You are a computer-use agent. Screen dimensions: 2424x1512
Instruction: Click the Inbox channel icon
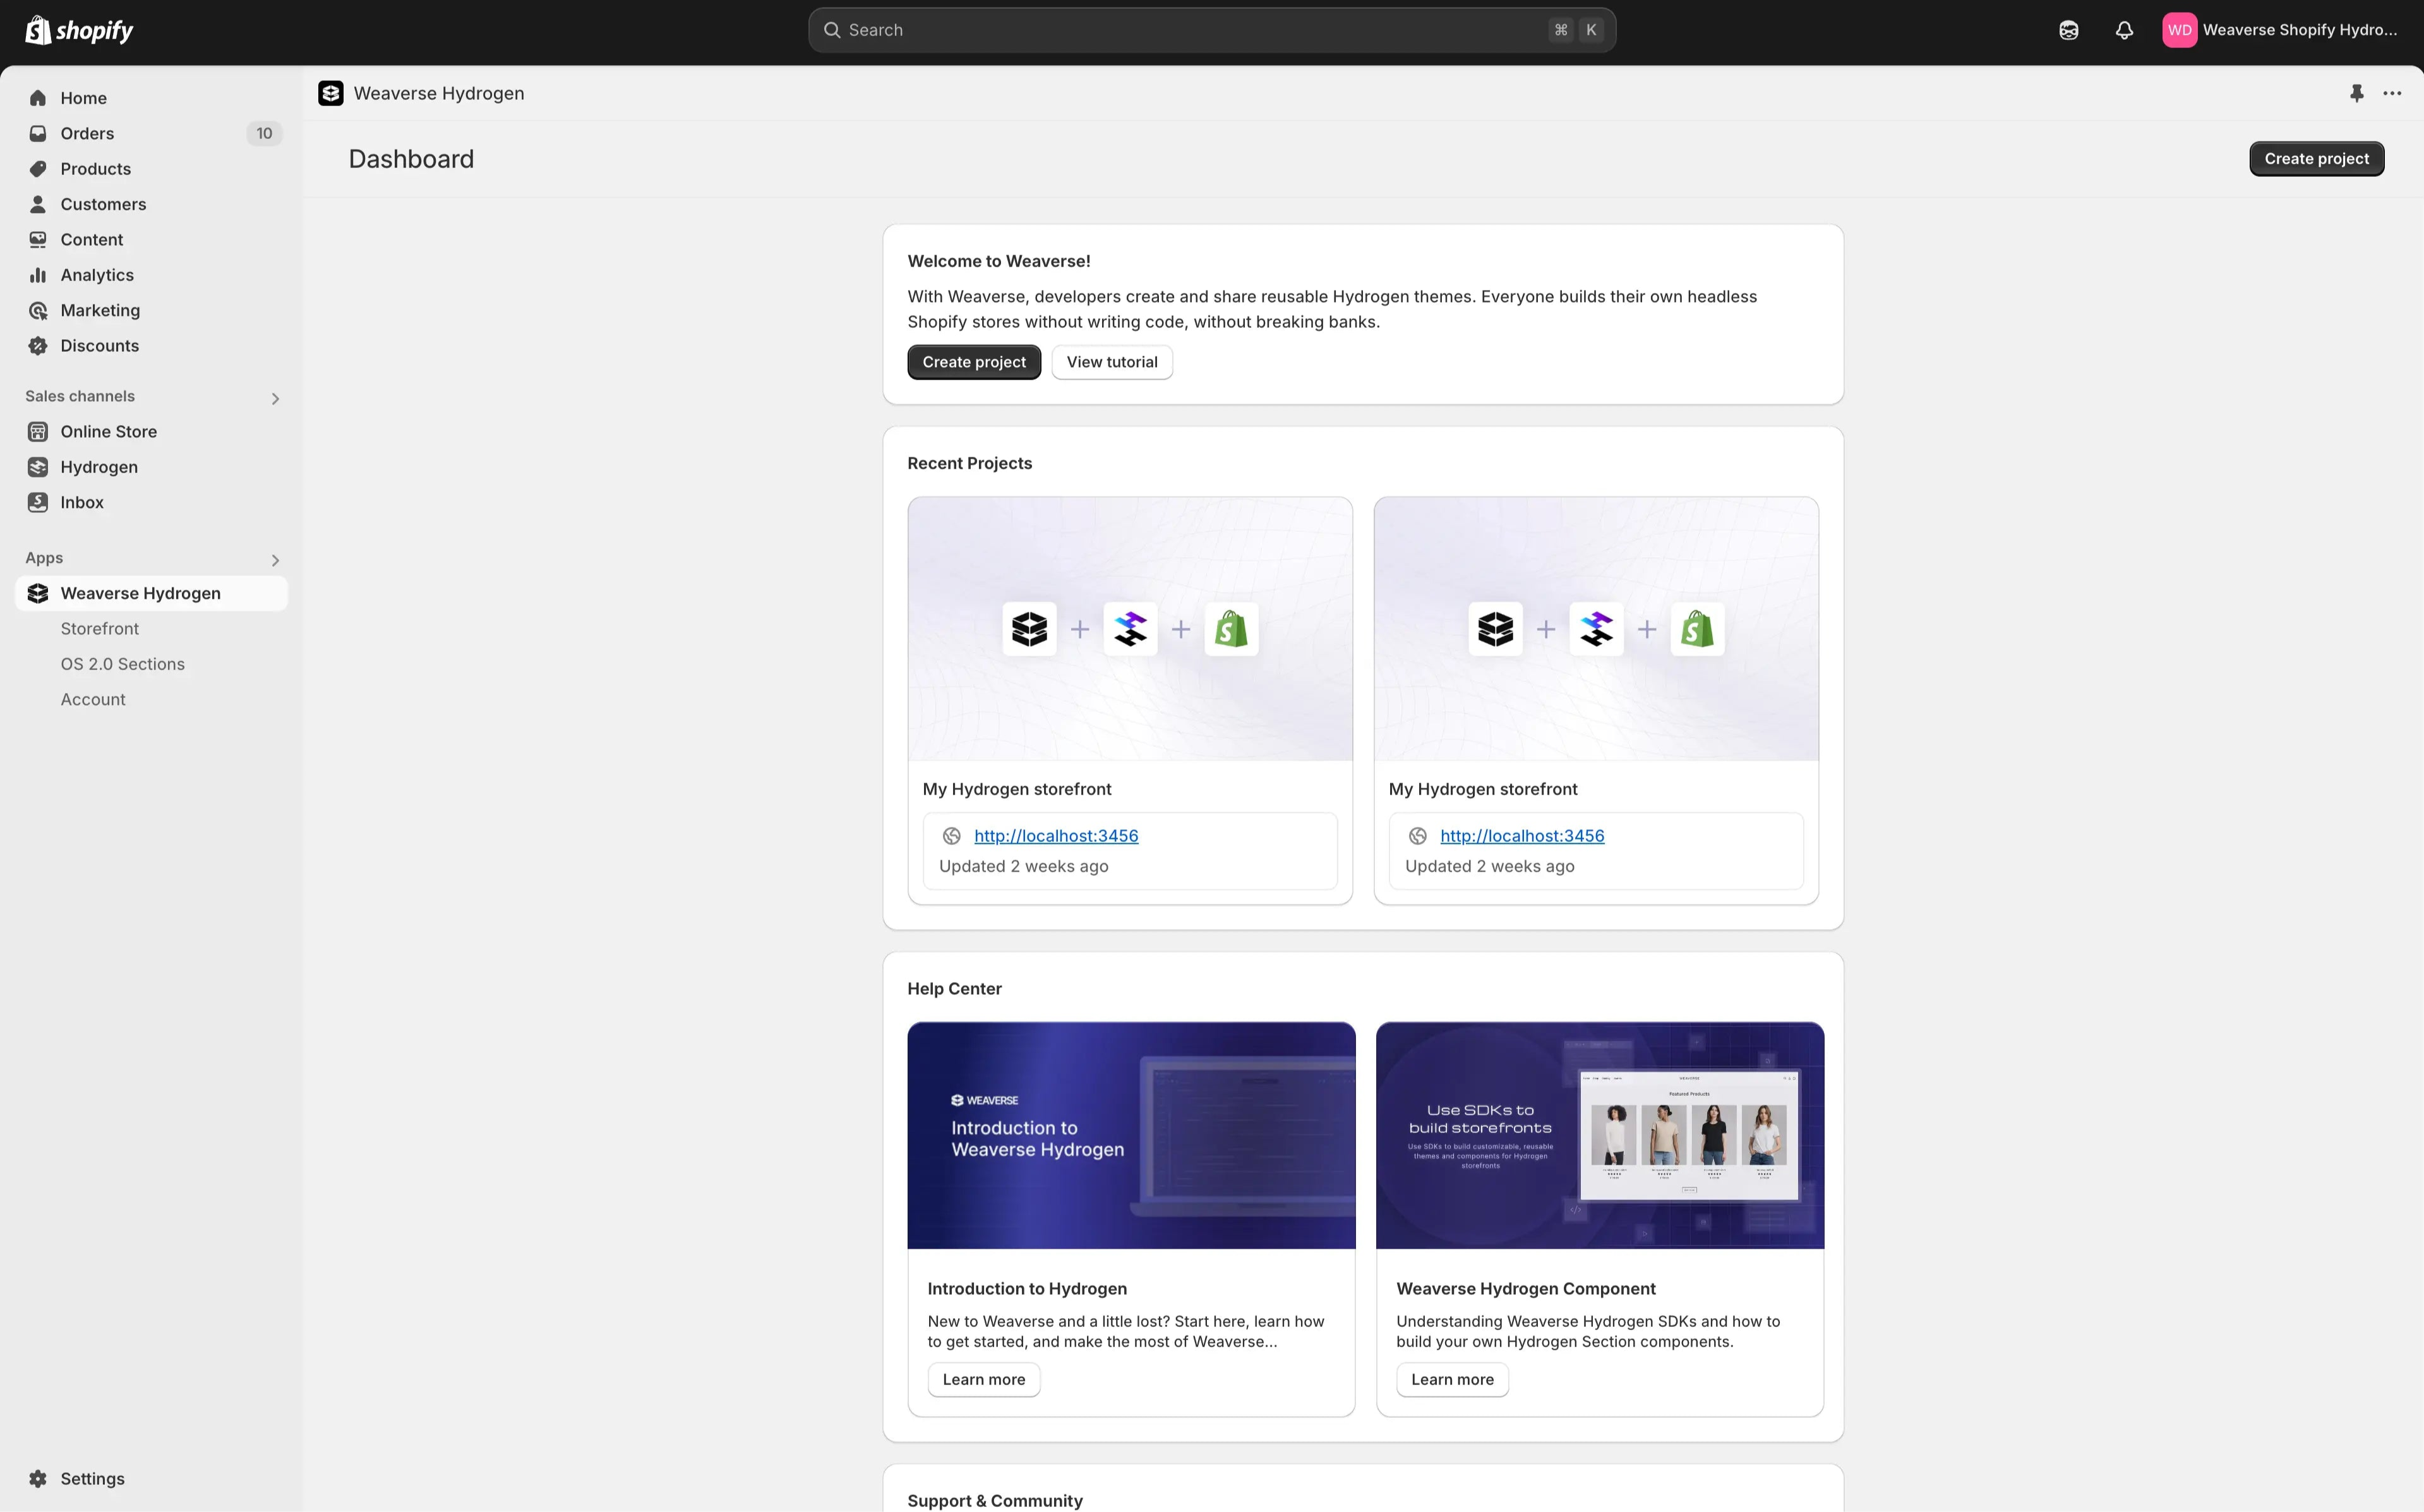[x=38, y=502]
